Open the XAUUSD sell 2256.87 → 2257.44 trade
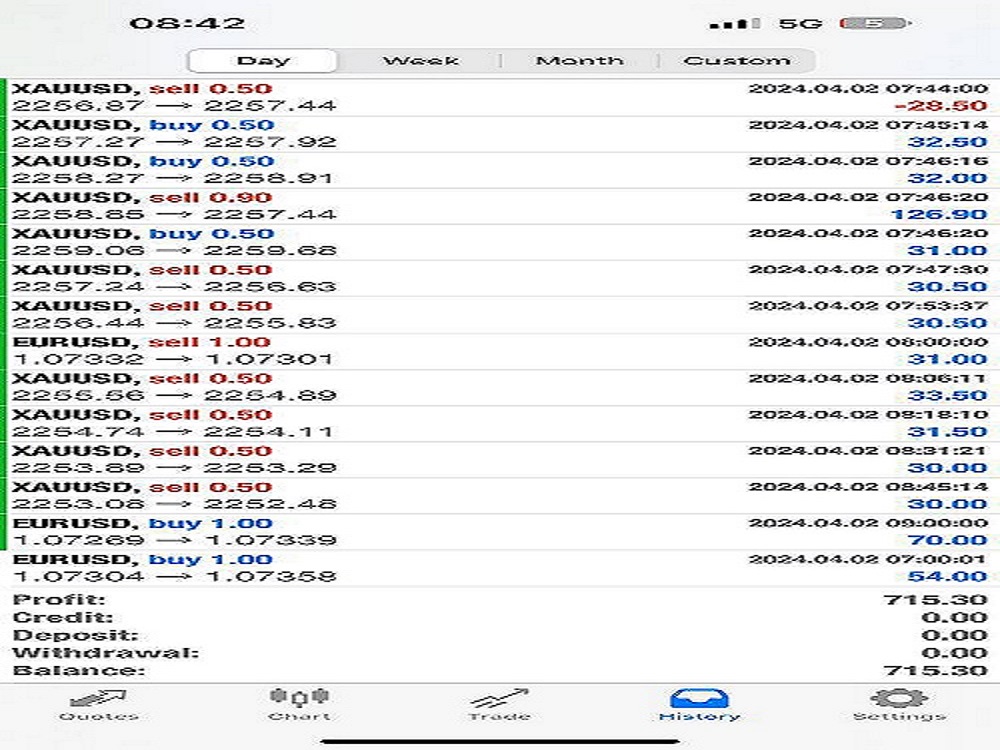The image size is (1000, 750). coord(500,97)
